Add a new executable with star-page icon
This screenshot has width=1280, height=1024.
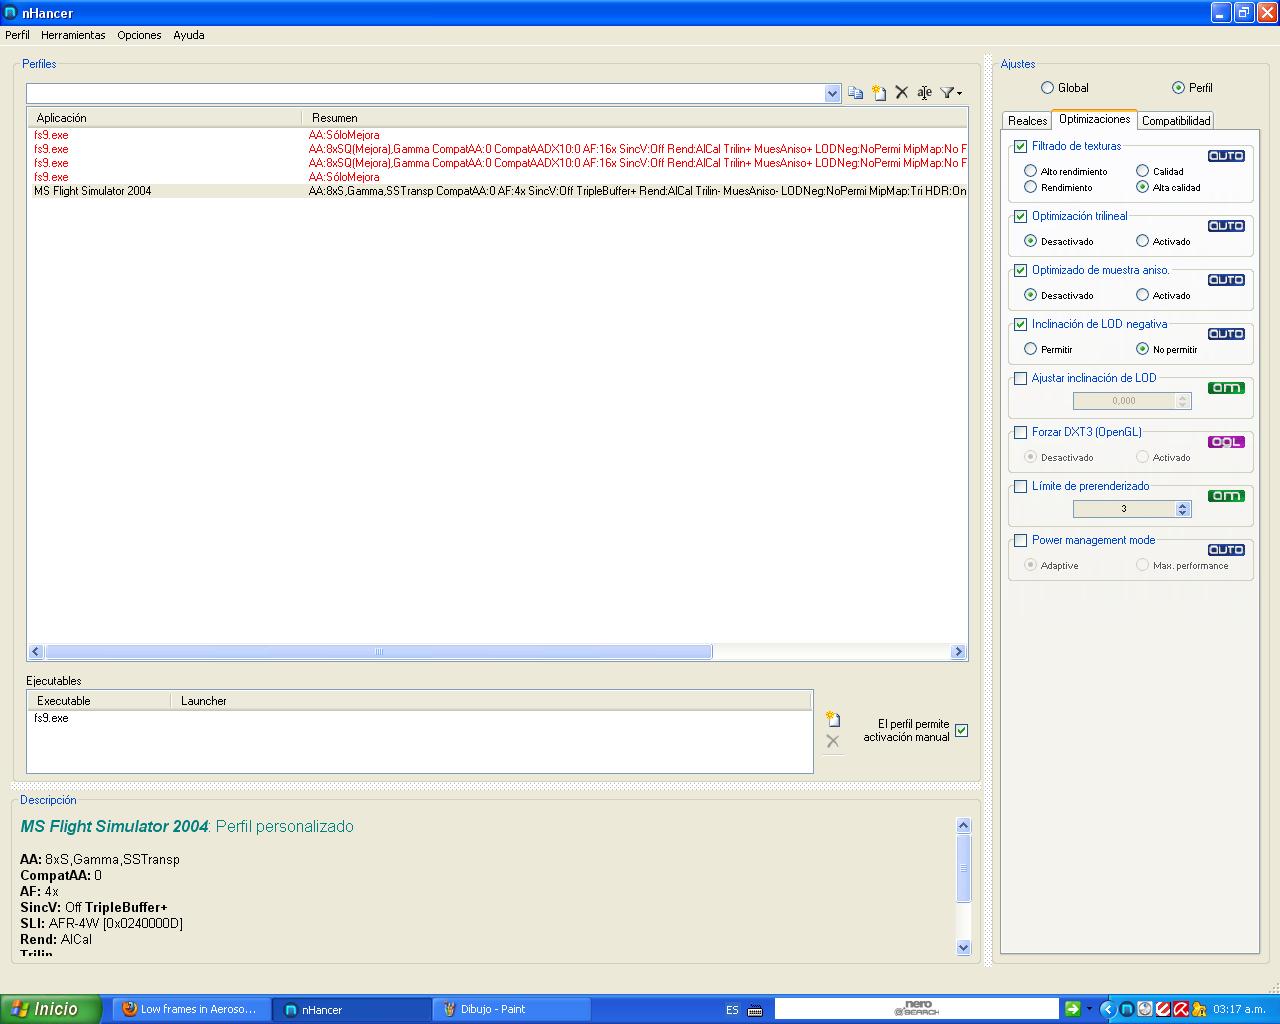click(833, 719)
